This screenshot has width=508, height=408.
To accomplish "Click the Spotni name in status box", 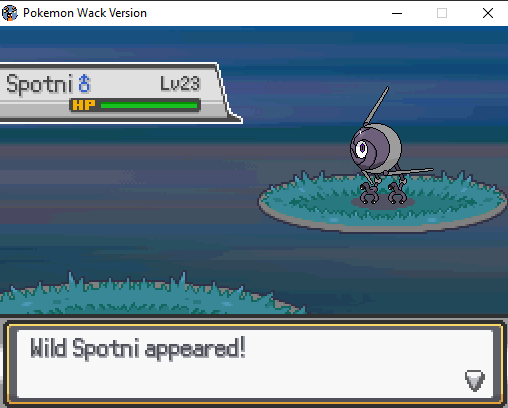I will point(39,84).
